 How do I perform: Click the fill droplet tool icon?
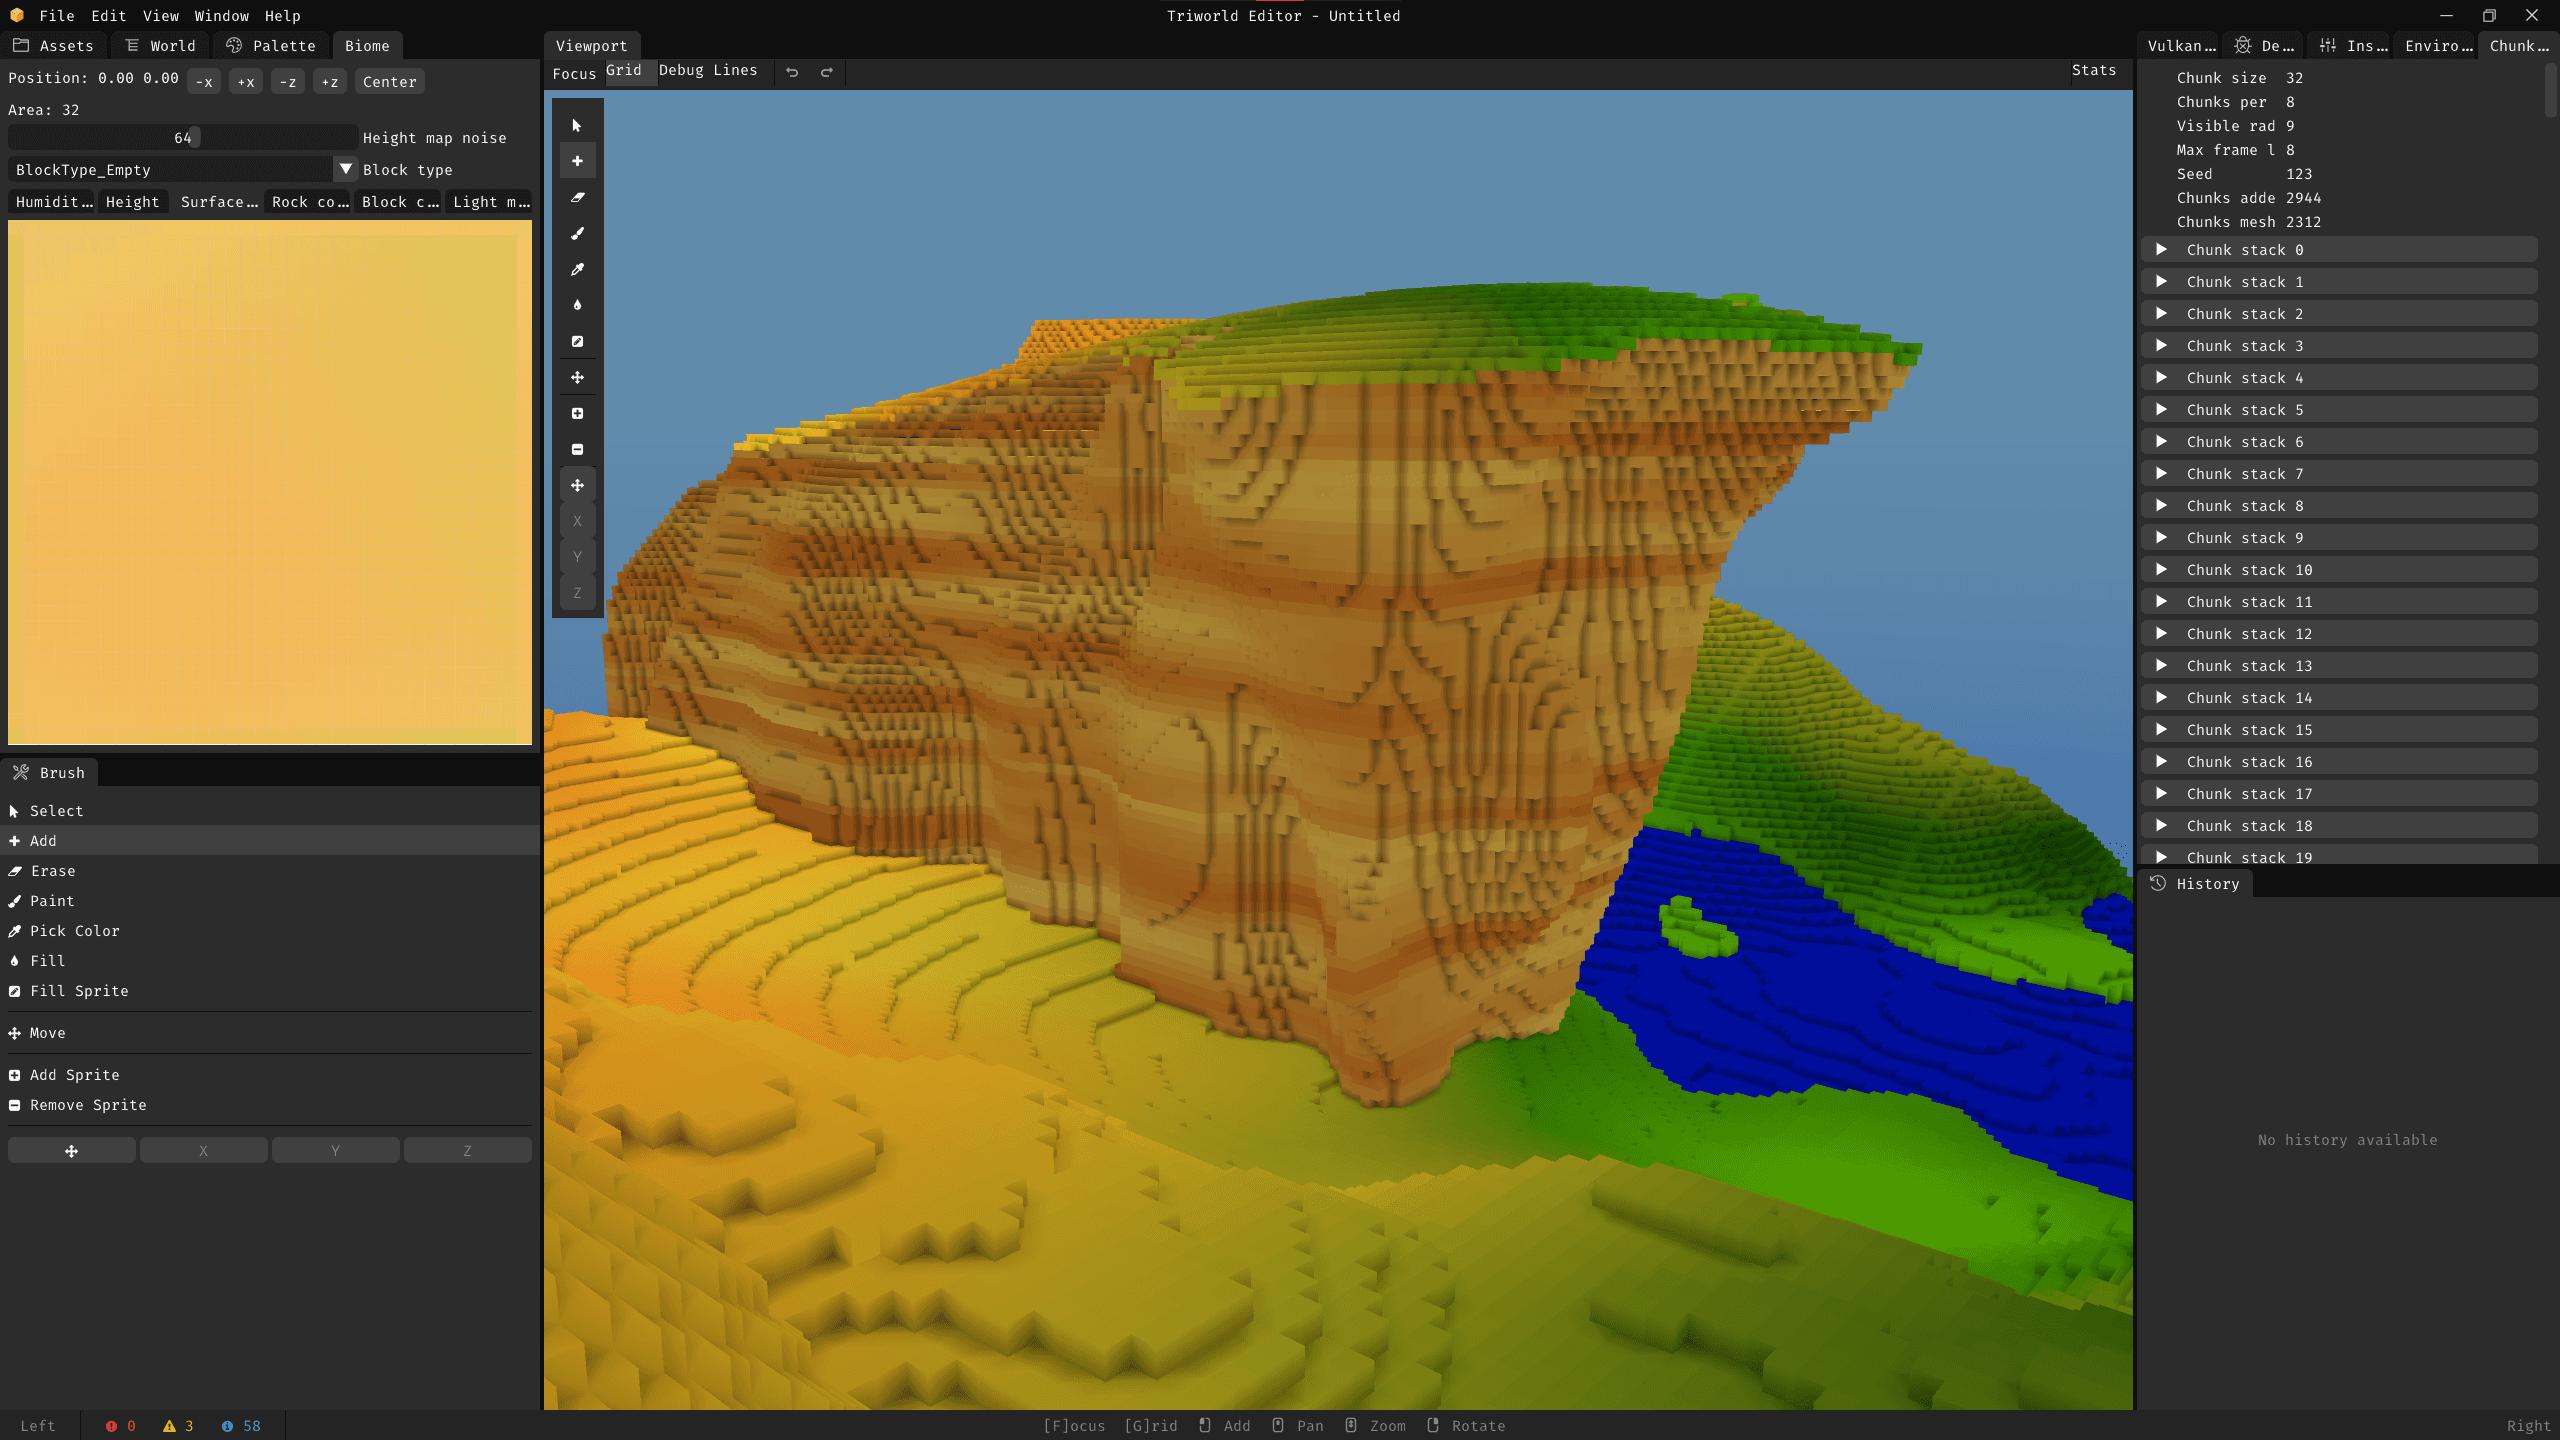[x=577, y=305]
